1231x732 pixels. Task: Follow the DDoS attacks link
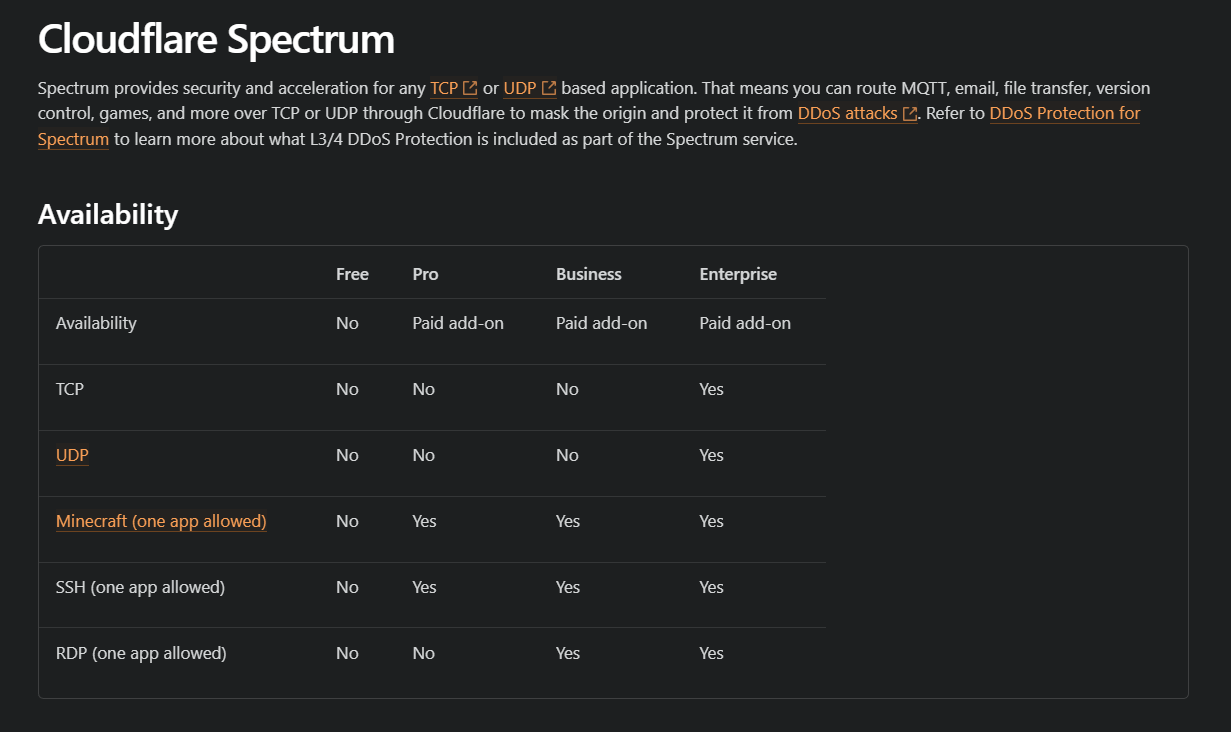(848, 114)
